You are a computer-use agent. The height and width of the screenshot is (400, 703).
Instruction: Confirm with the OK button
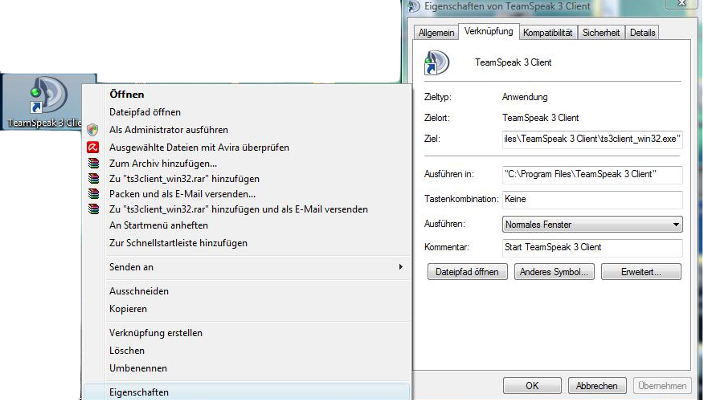(532, 386)
